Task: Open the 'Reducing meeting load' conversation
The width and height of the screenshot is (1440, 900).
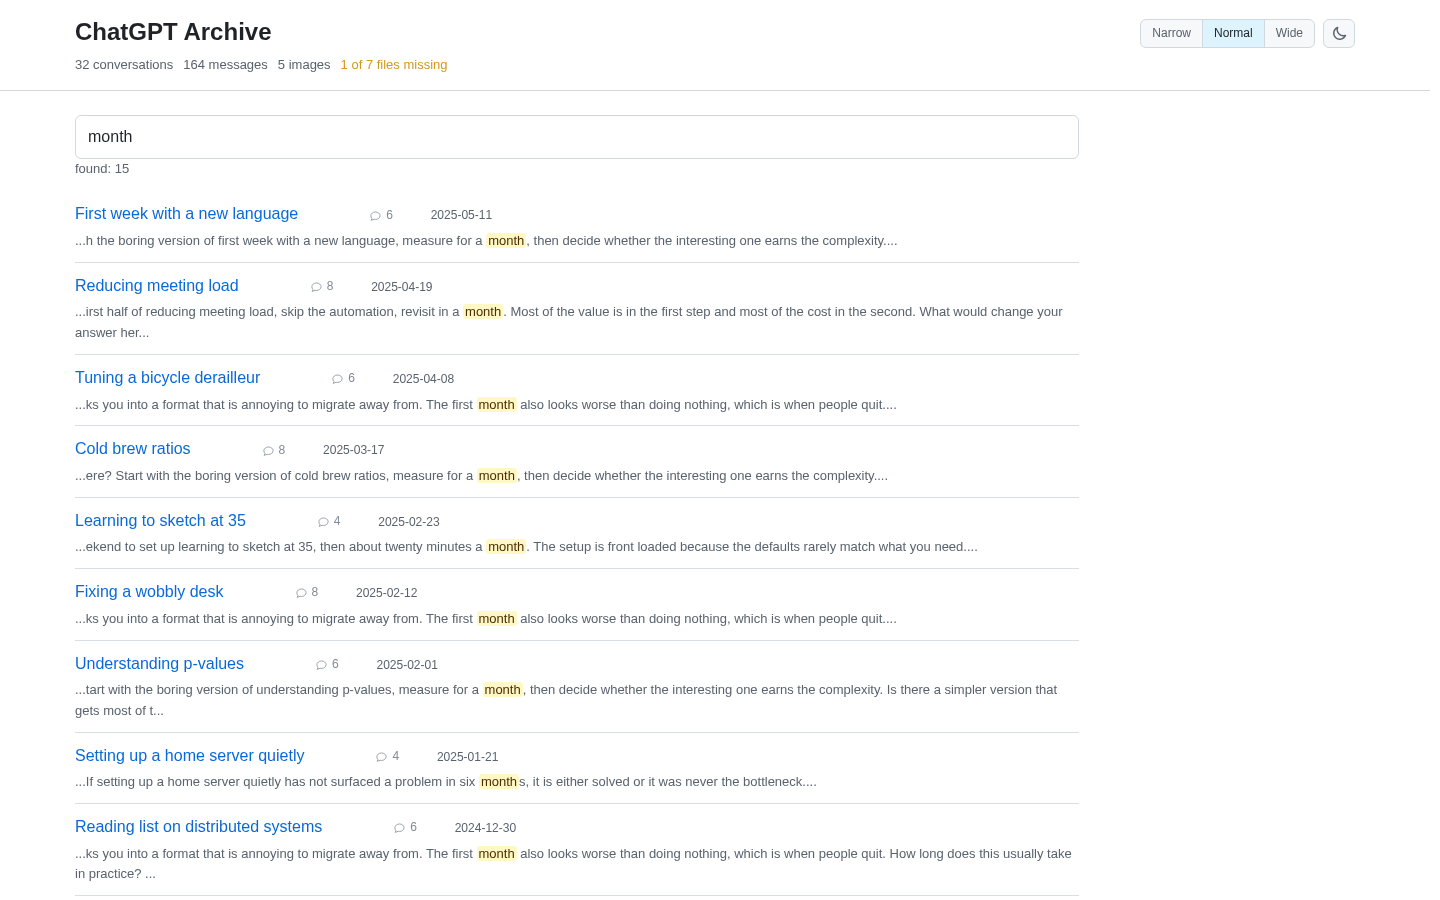Action: pyautogui.click(x=157, y=286)
